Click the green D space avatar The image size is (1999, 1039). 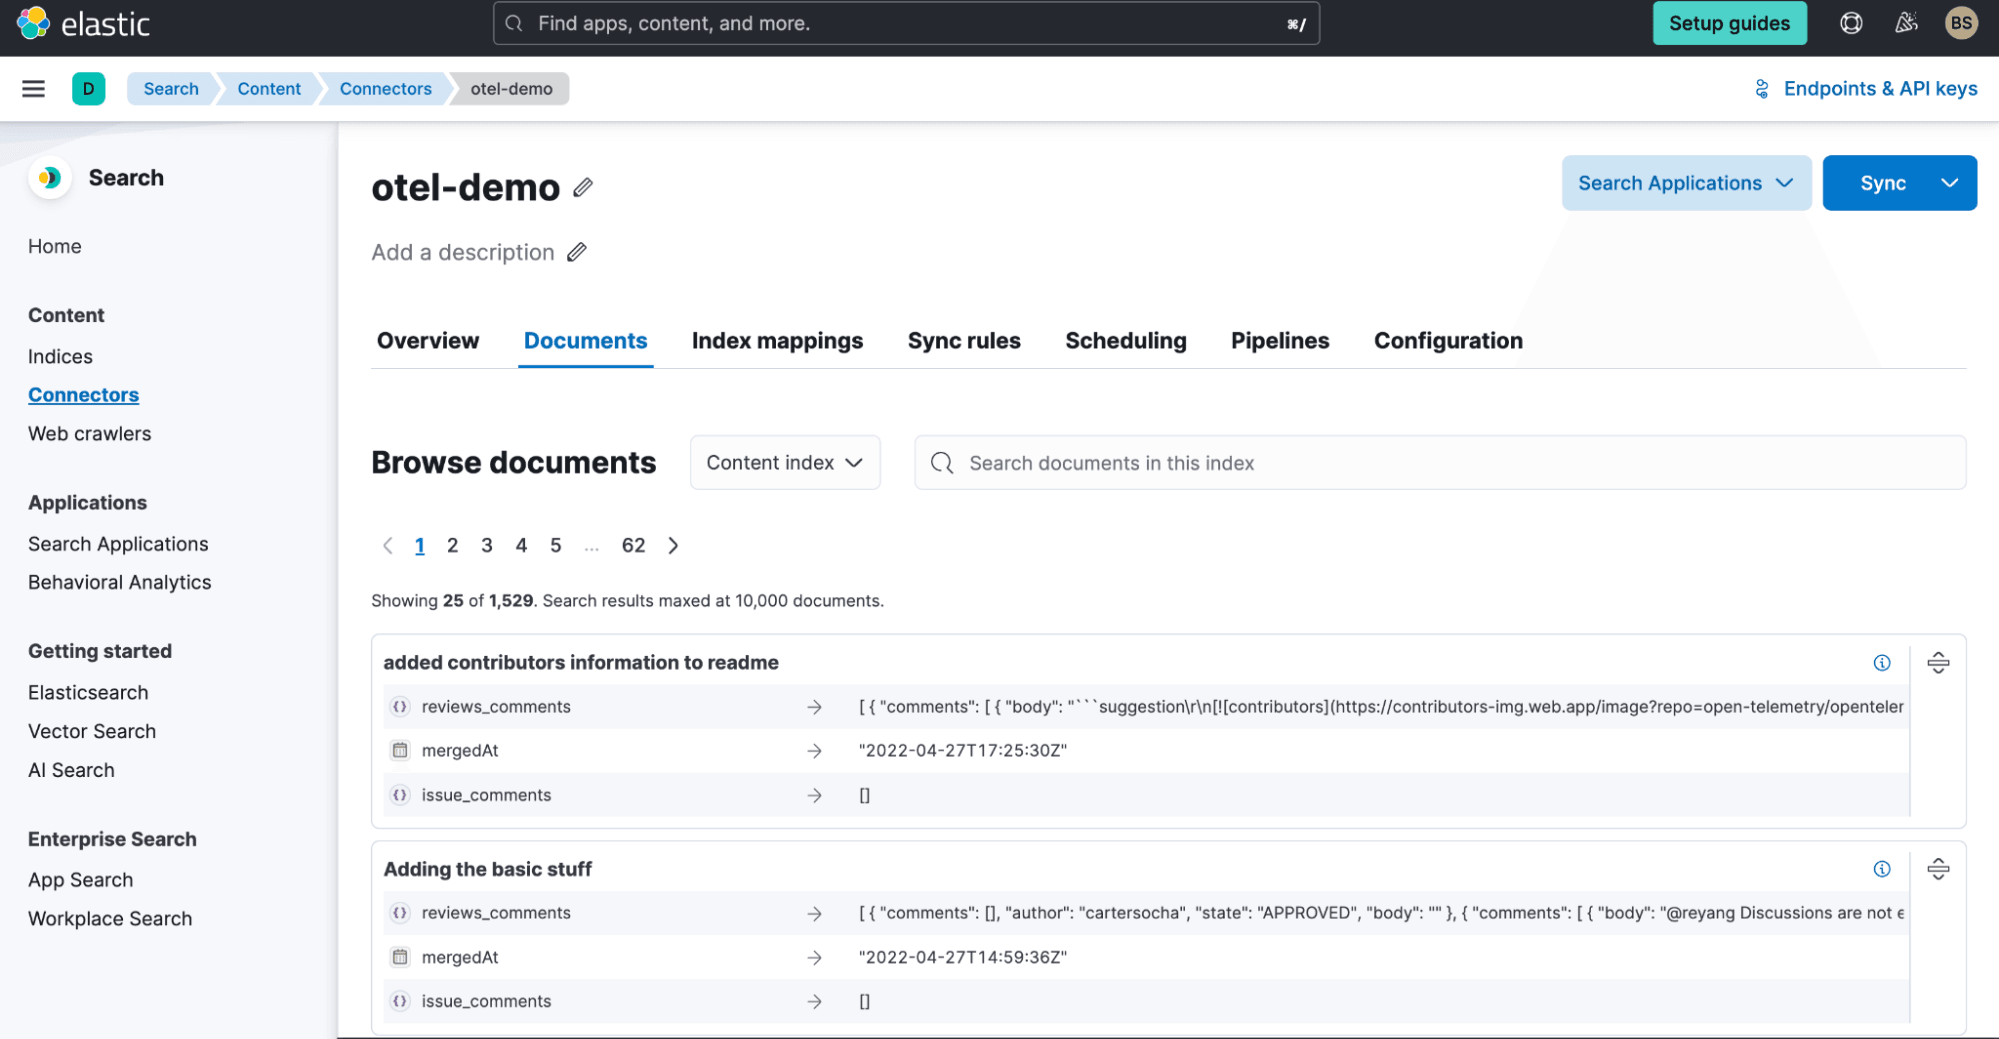tap(88, 89)
